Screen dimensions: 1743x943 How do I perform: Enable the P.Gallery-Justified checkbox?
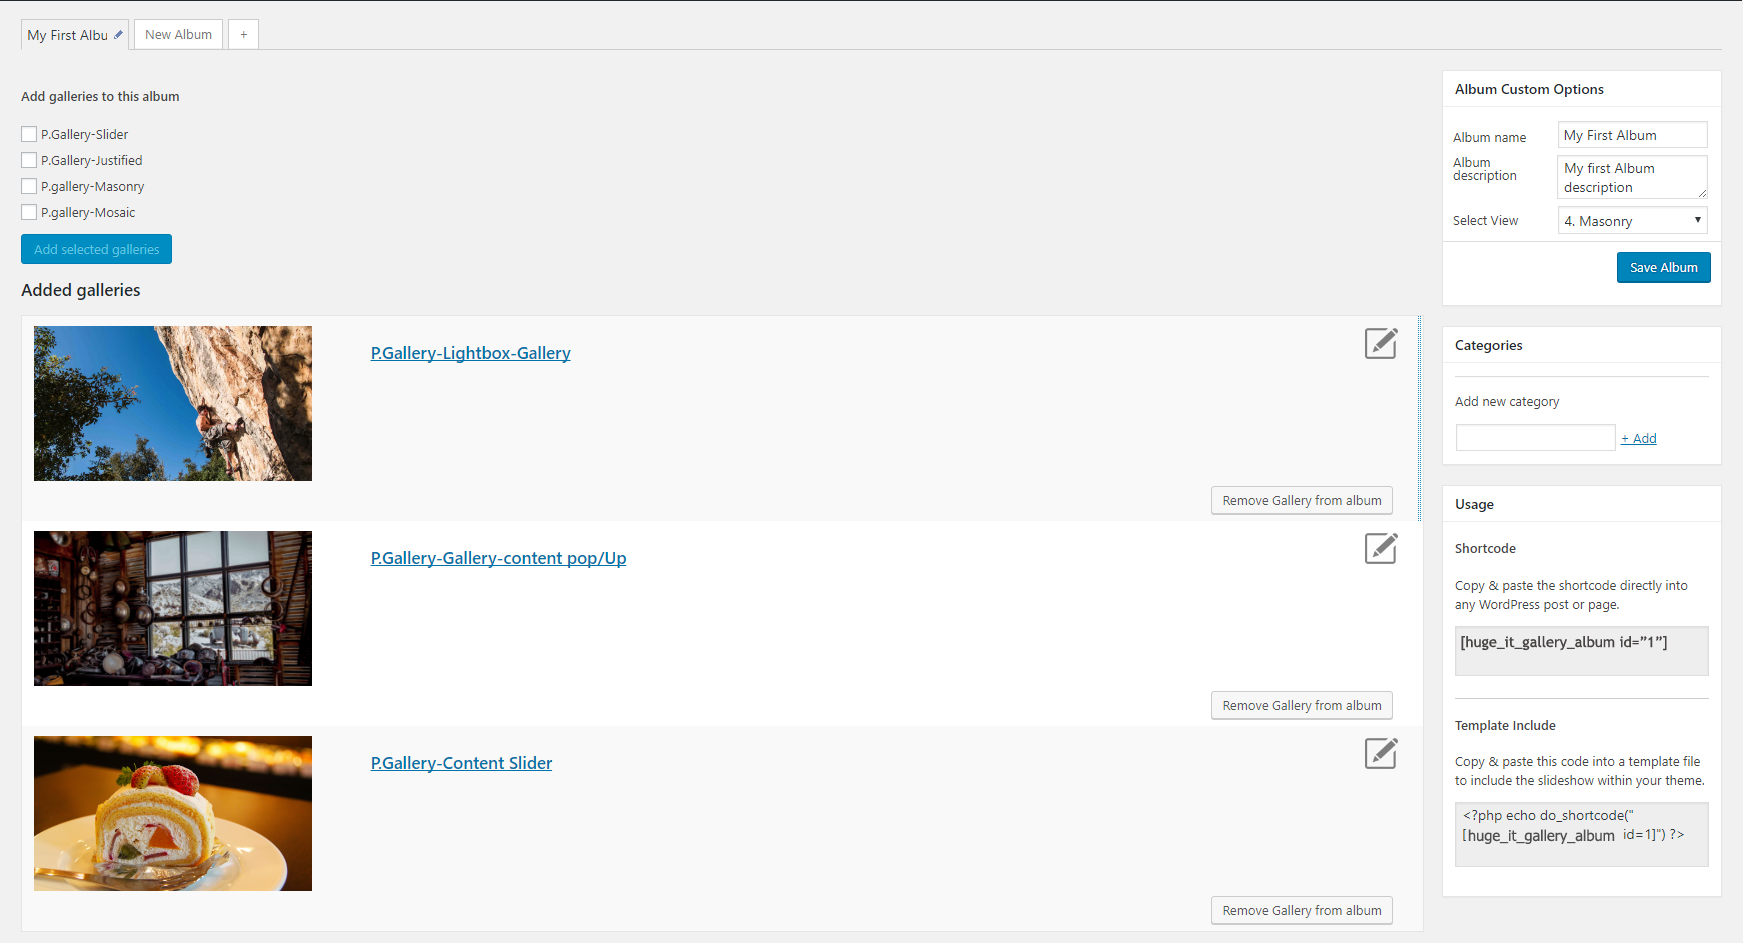coord(29,160)
